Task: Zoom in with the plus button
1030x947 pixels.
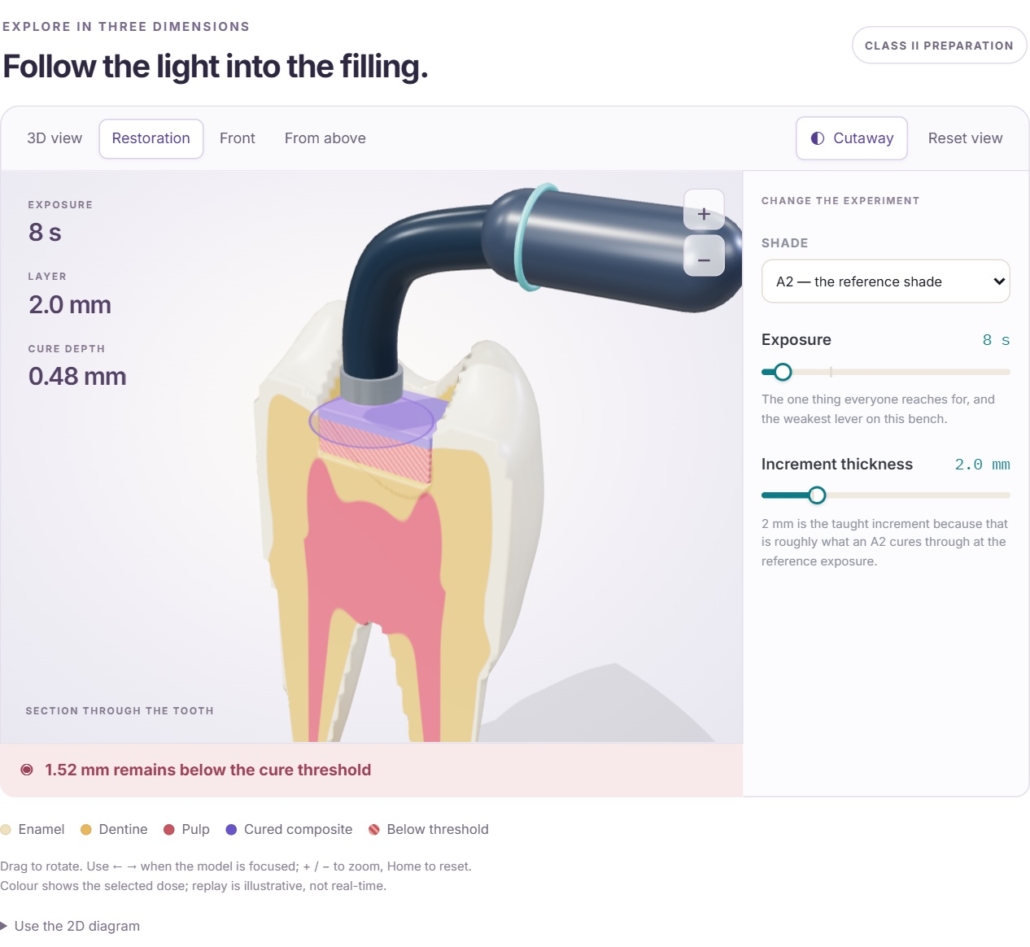Action: [704, 210]
